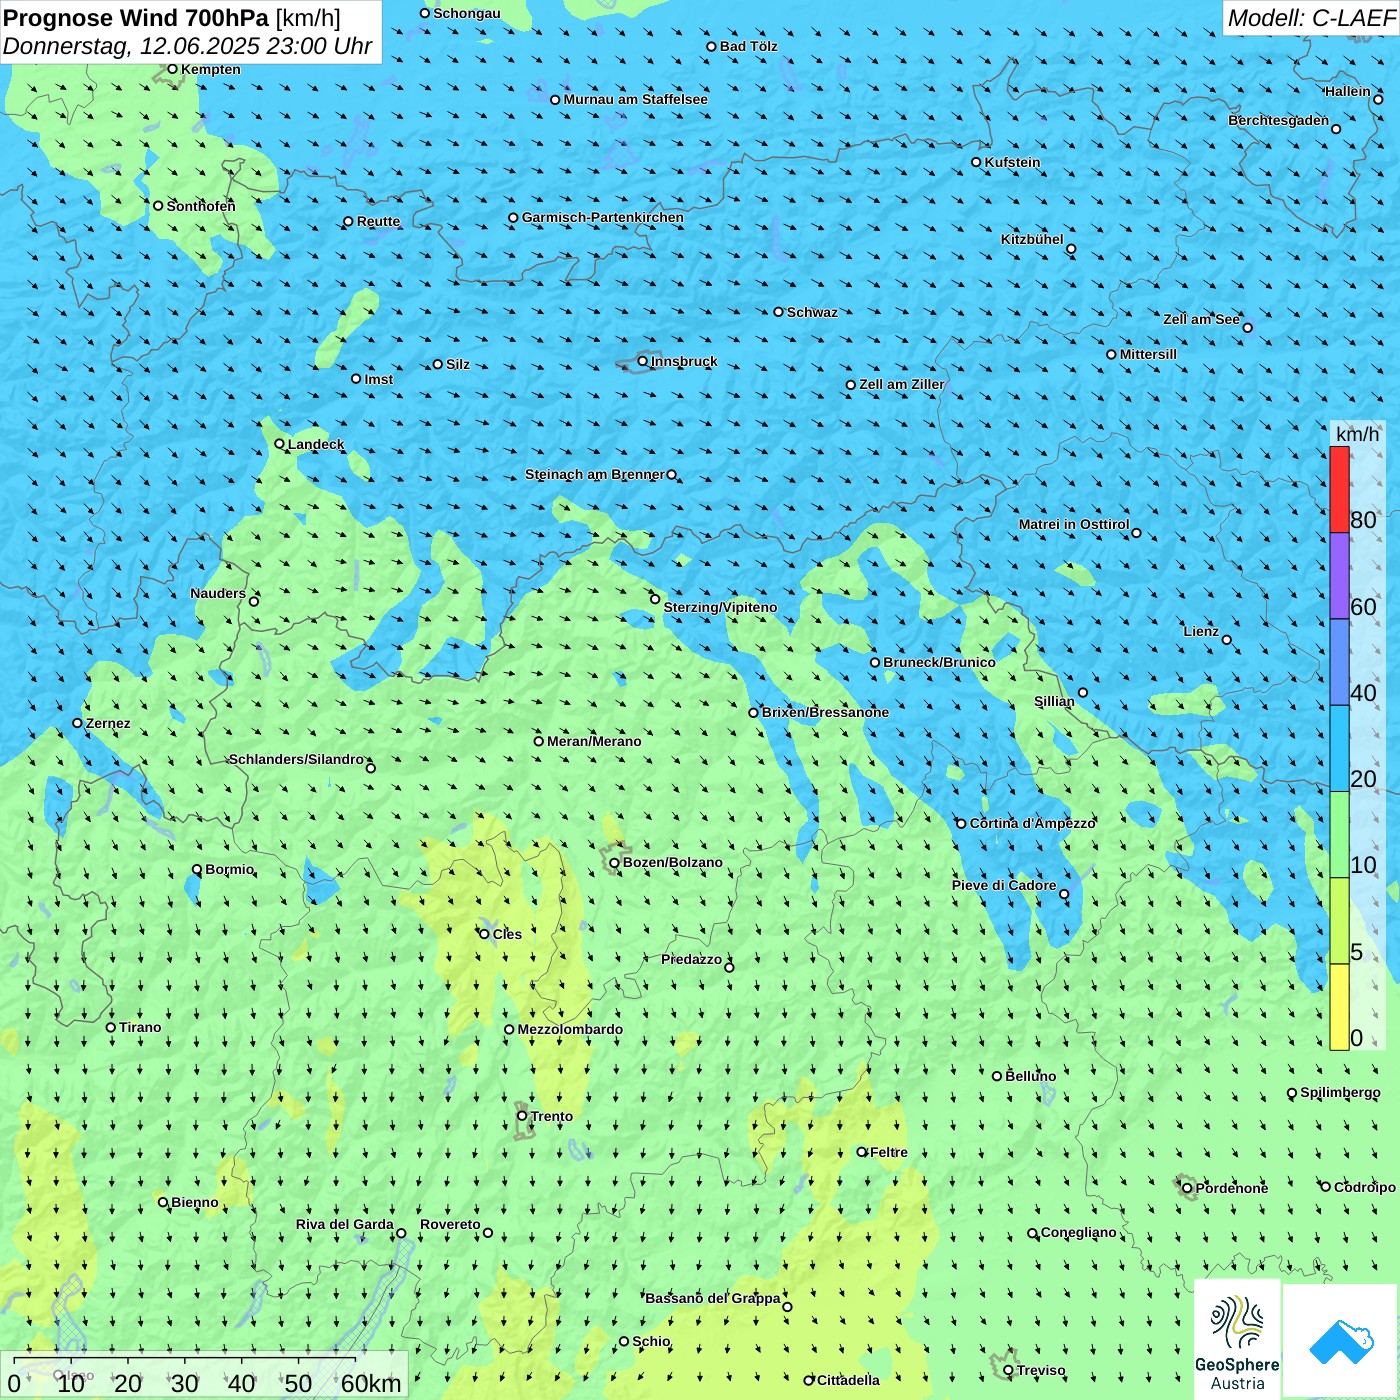Click the Feltre city marker dot

pyautogui.click(x=862, y=1152)
